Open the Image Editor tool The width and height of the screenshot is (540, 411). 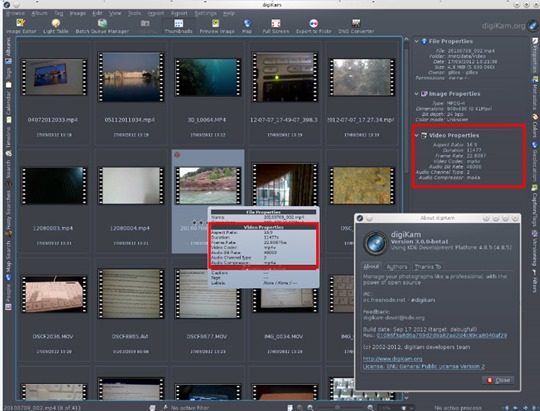(x=21, y=27)
